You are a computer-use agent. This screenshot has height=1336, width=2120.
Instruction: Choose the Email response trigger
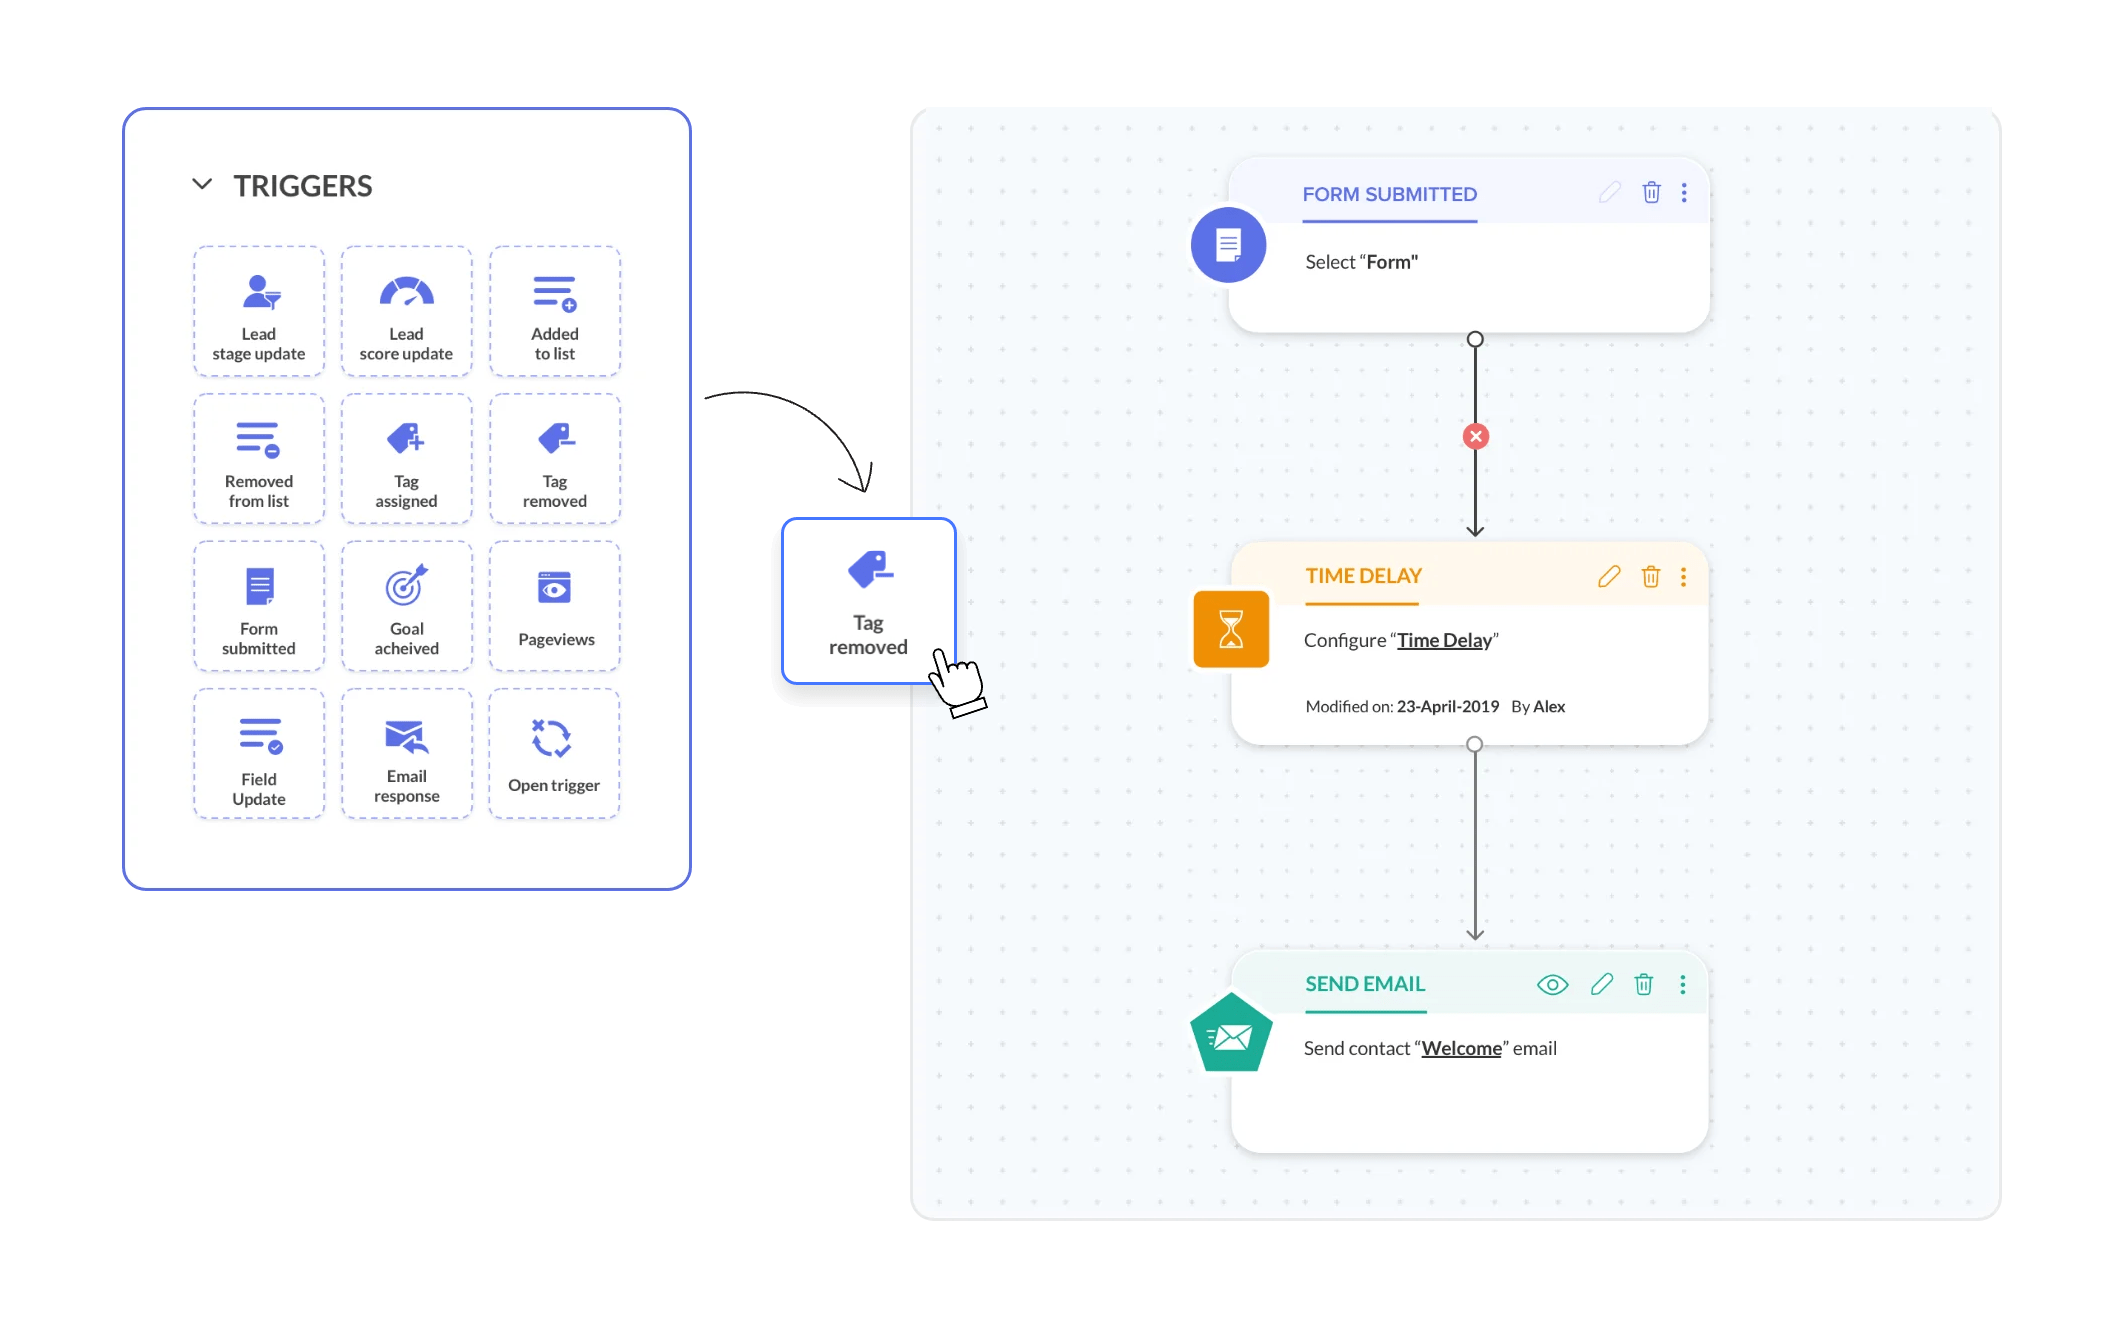[406, 755]
